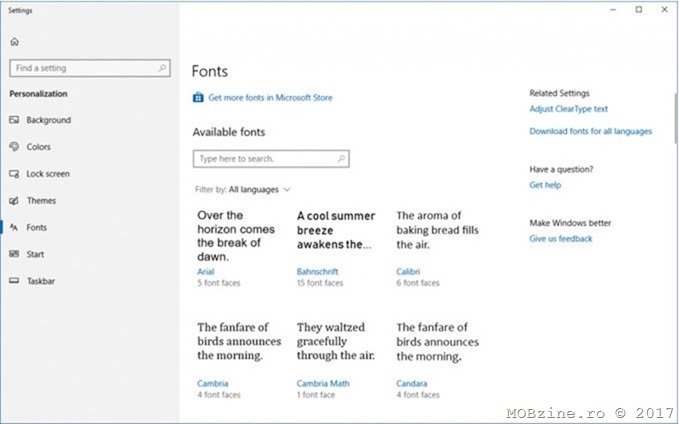Click the Type here to search font box
The image size is (679, 424).
271,159
